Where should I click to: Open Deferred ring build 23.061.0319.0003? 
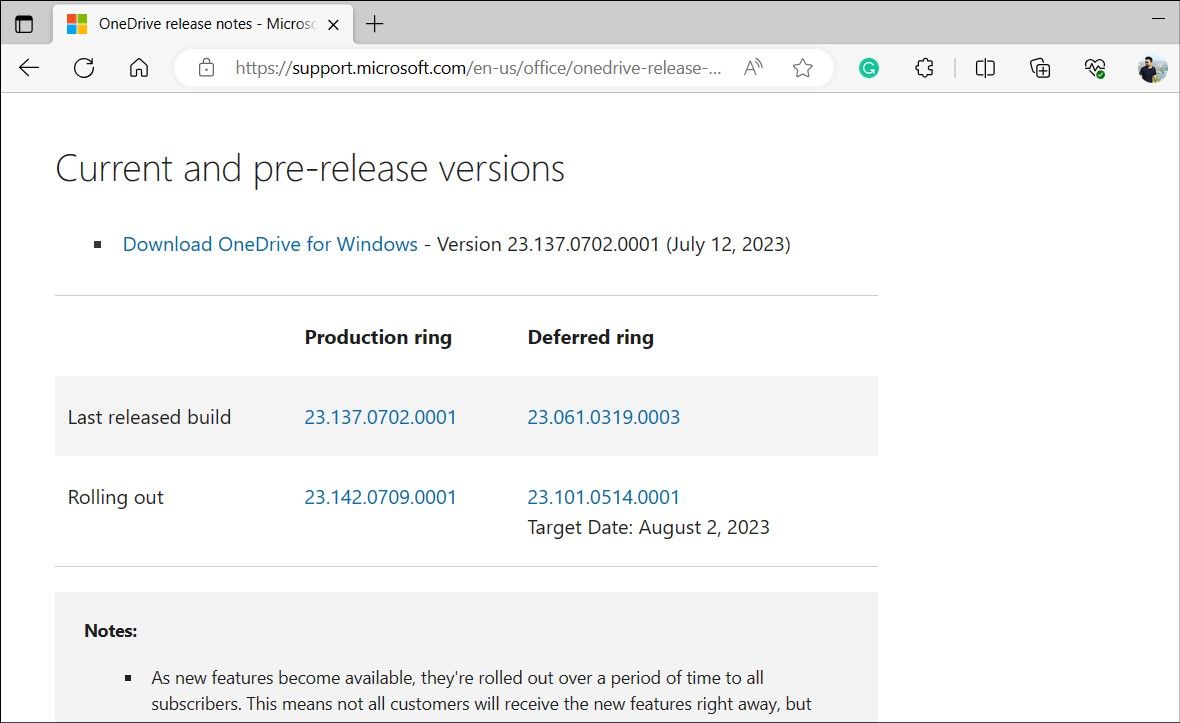(604, 417)
